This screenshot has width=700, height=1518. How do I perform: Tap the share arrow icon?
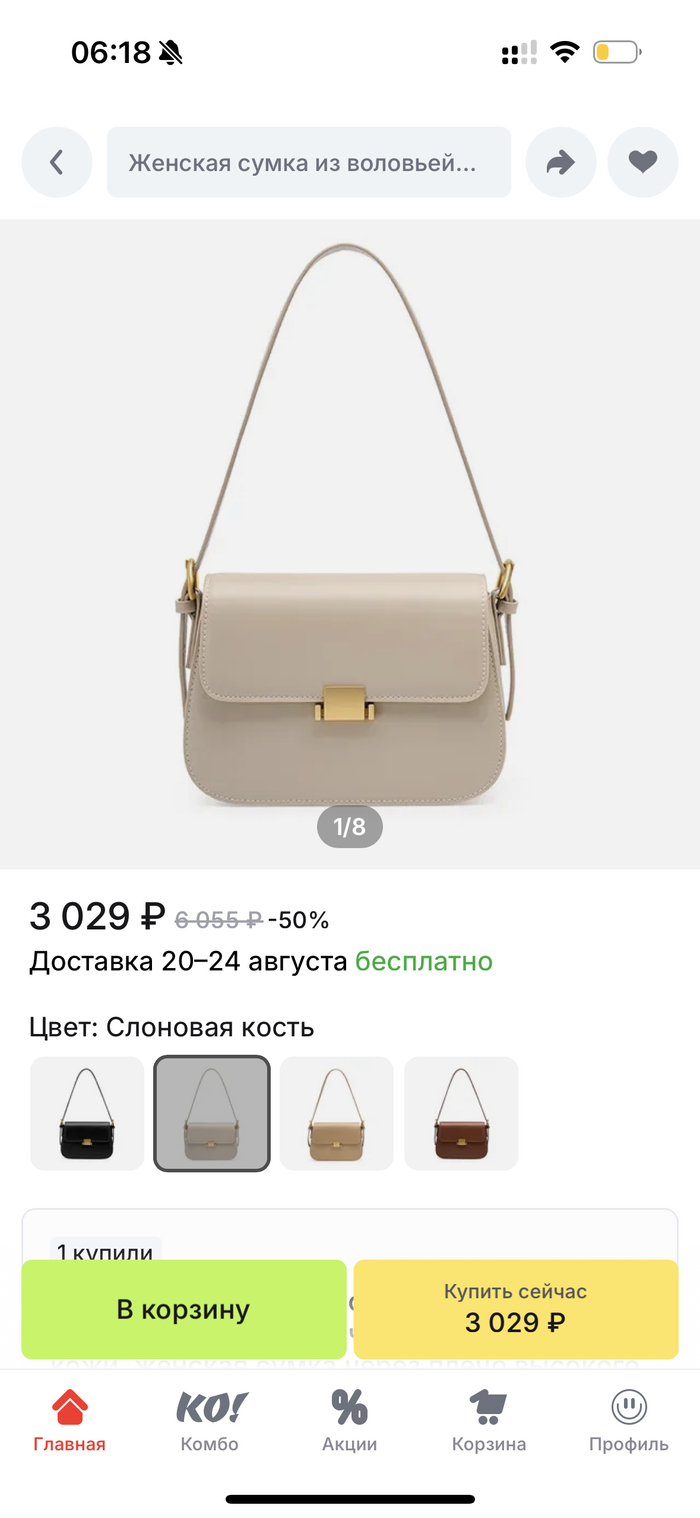[561, 162]
